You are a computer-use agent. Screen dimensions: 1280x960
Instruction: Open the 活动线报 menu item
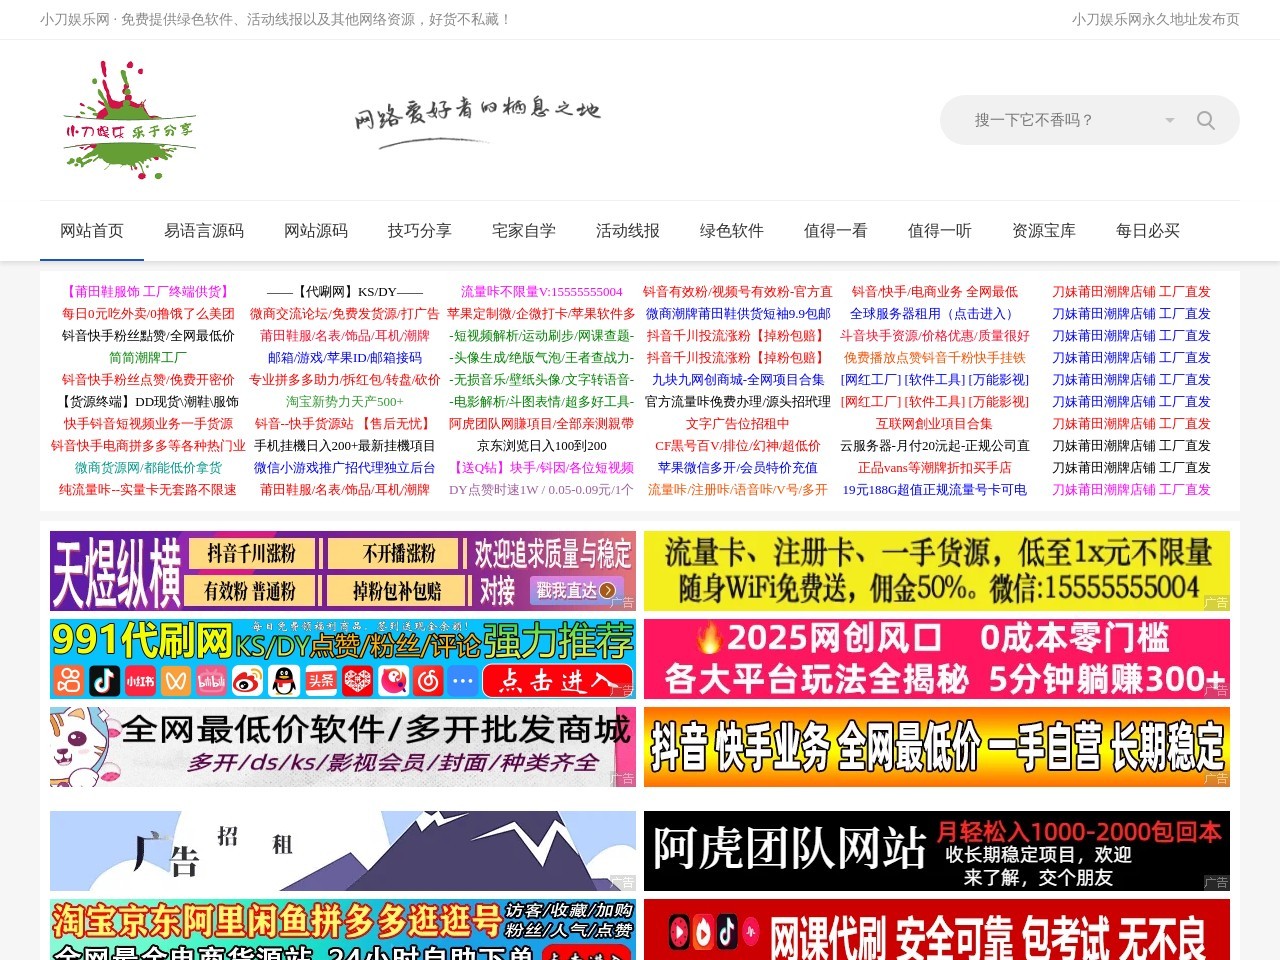628,231
